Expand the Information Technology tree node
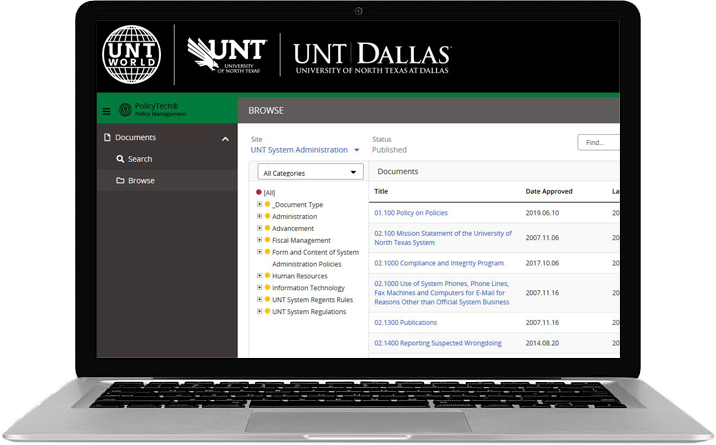Screen dimensions: 716x445 (259, 287)
